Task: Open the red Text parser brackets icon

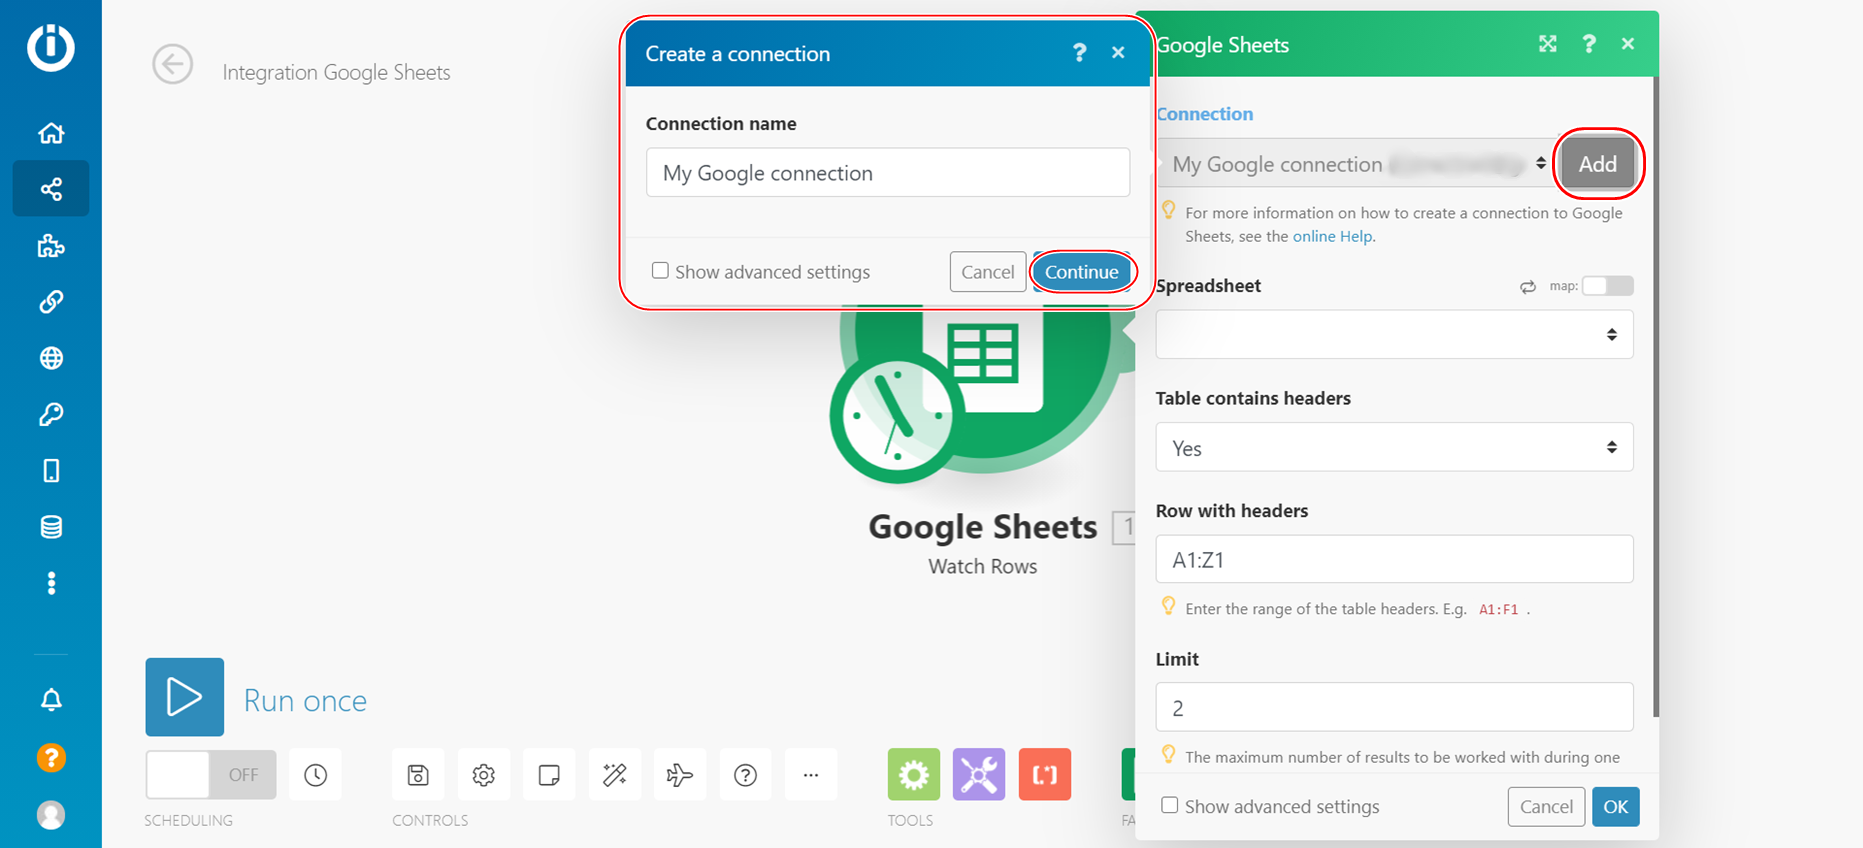Action: (x=1045, y=775)
